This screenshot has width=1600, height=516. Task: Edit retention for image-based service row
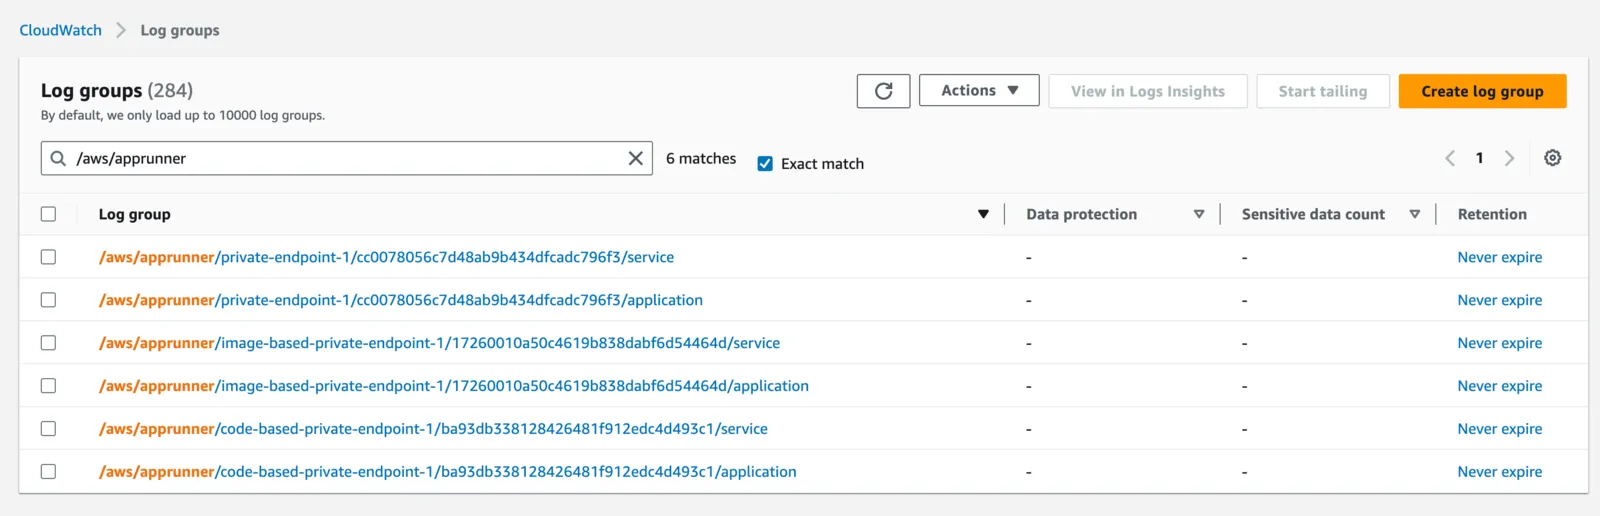tap(1499, 343)
